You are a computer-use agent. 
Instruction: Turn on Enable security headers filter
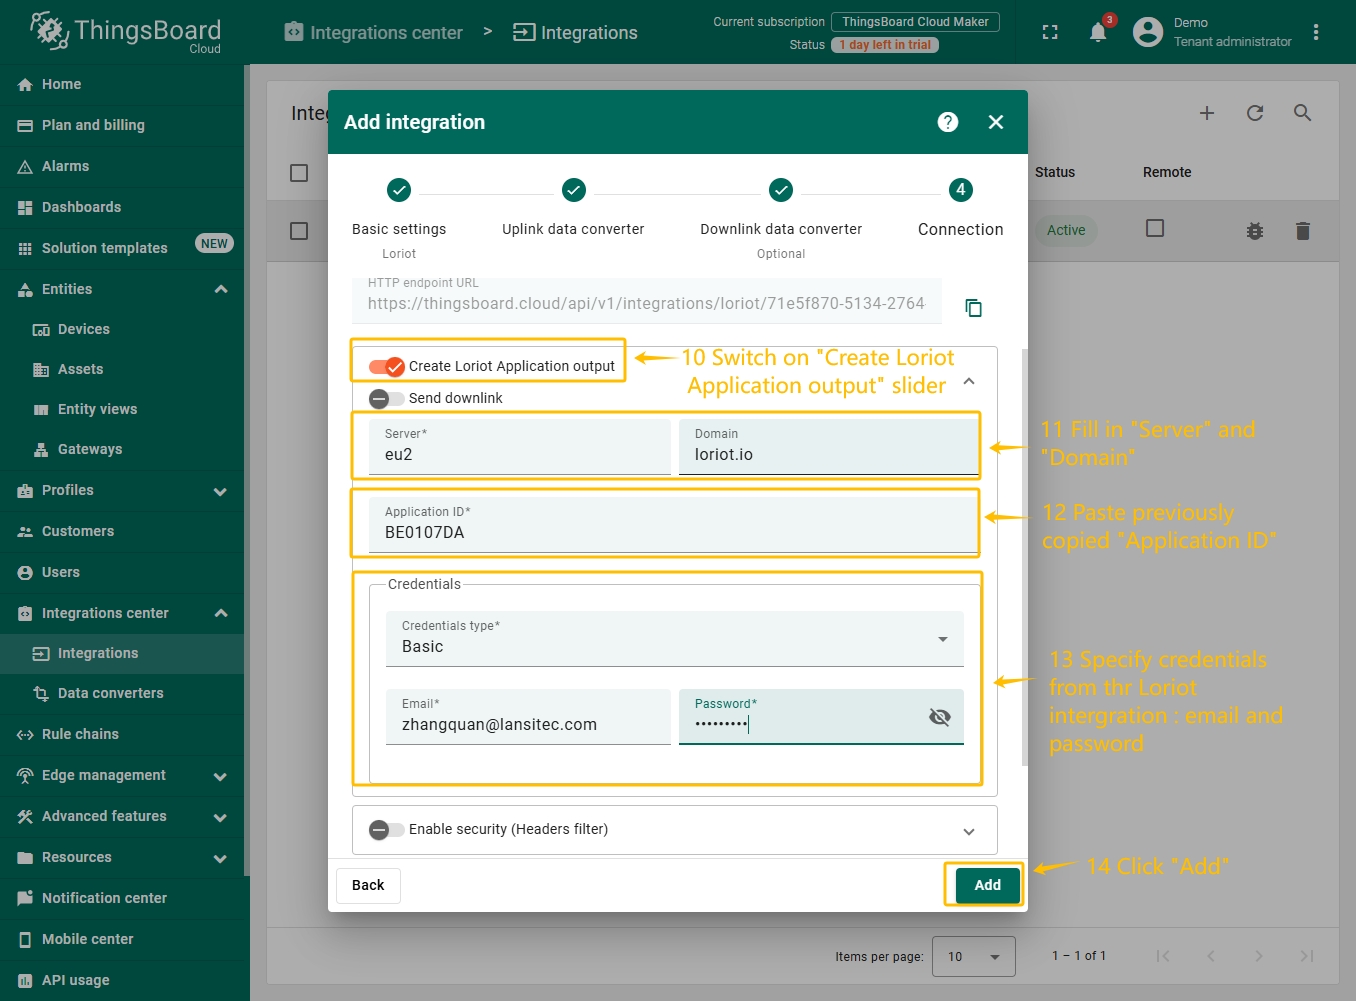click(386, 829)
